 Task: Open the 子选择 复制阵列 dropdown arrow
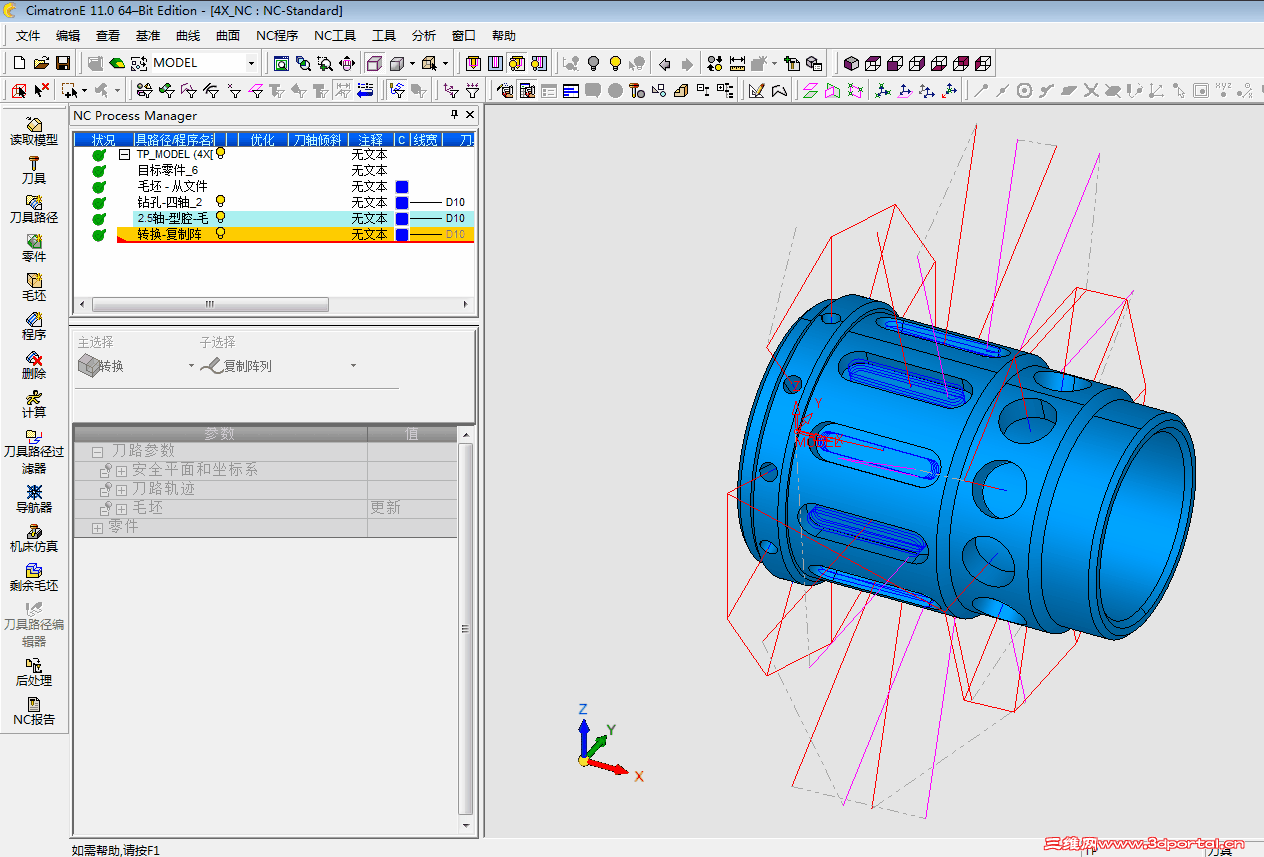click(353, 366)
